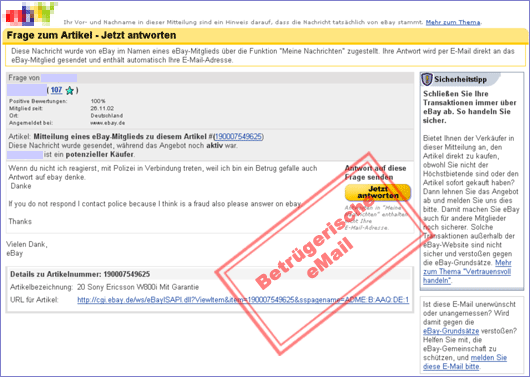Image resolution: width=530 pixels, height=377 pixels.
Task: Click the 'Sicherheitstipp' heading text
Action: [x=460, y=80]
